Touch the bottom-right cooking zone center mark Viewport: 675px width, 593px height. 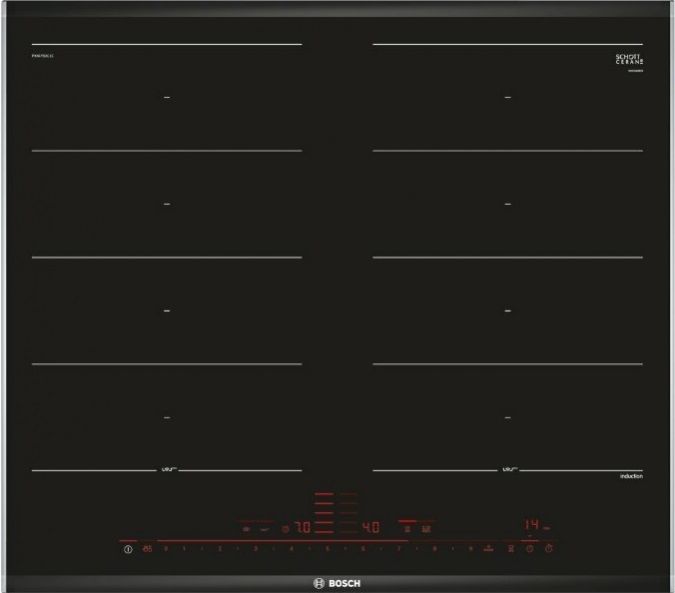508,417
